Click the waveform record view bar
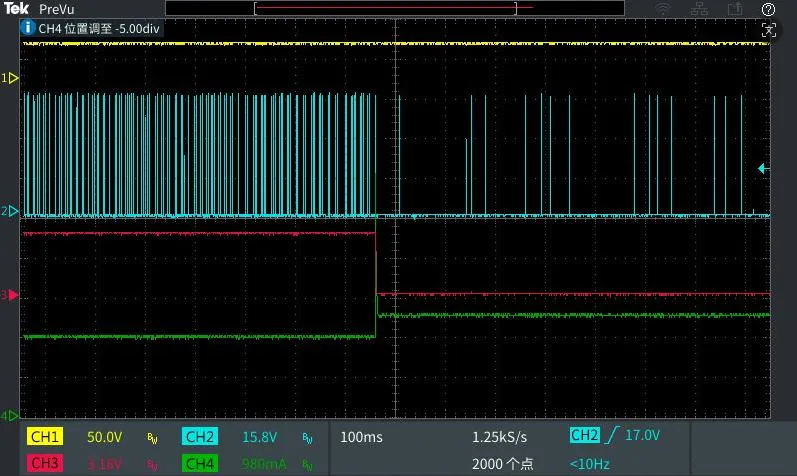Viewport: 797px width, 476px height. tap(395, 8)
